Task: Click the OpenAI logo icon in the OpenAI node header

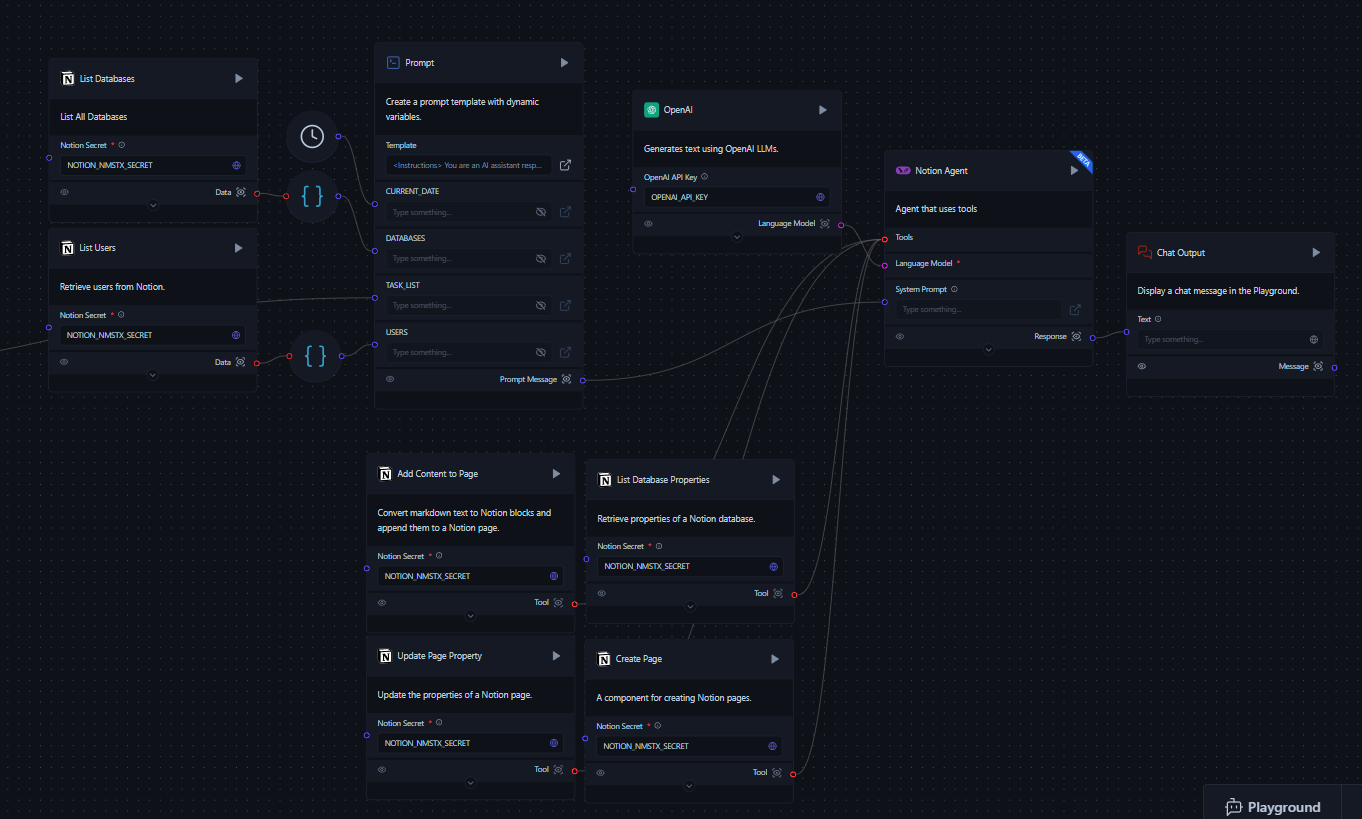Action: pos(650,109)
